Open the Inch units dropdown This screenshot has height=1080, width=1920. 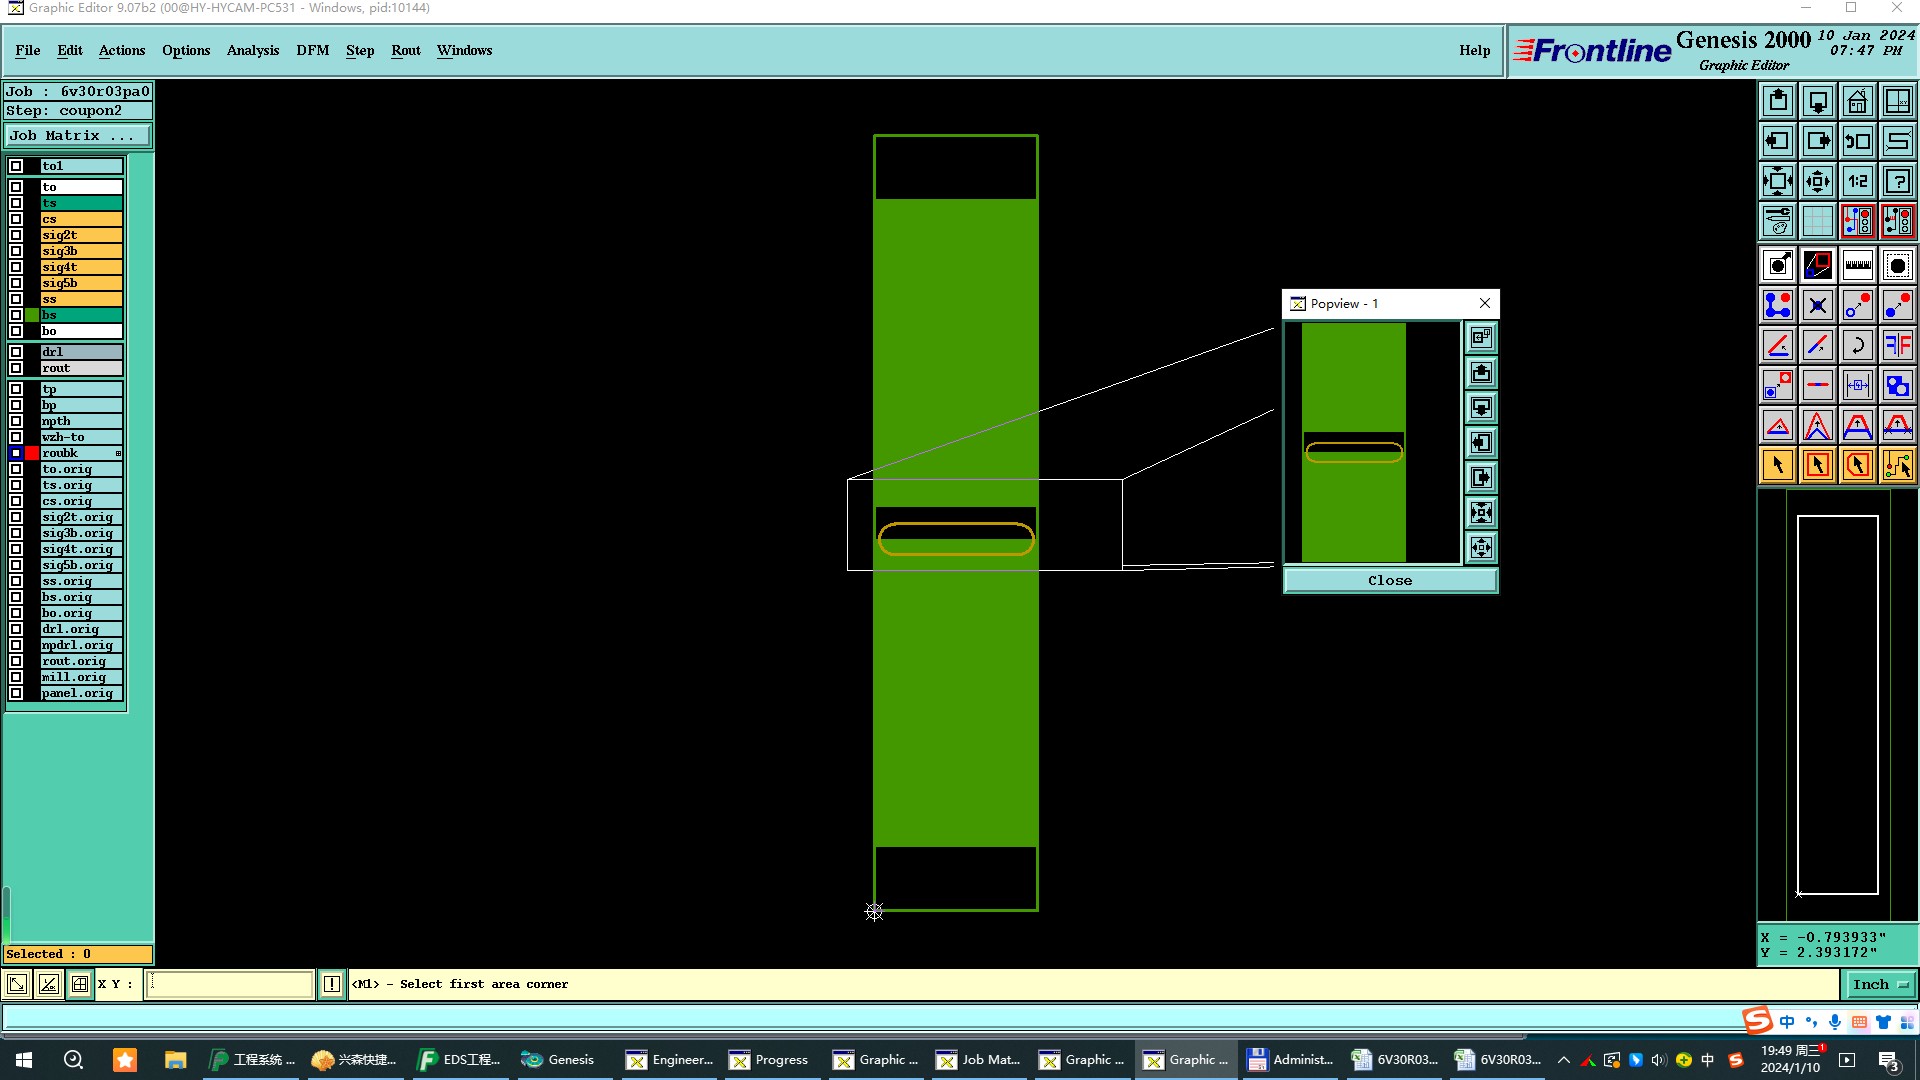point(1879,984)
